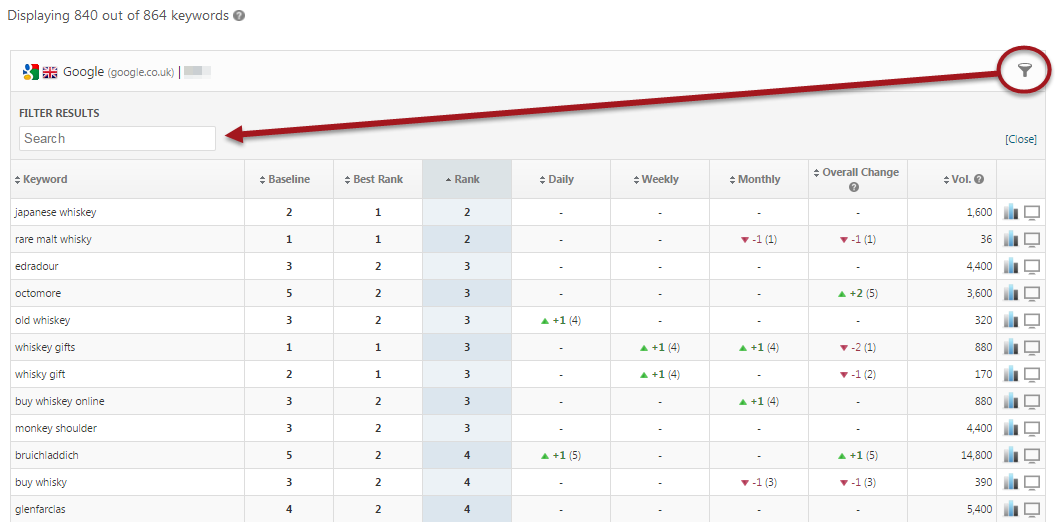1057x522 pixels.
Task: Open monitor icon for japanese whiskey row
Action: (x=1032, y=212)
